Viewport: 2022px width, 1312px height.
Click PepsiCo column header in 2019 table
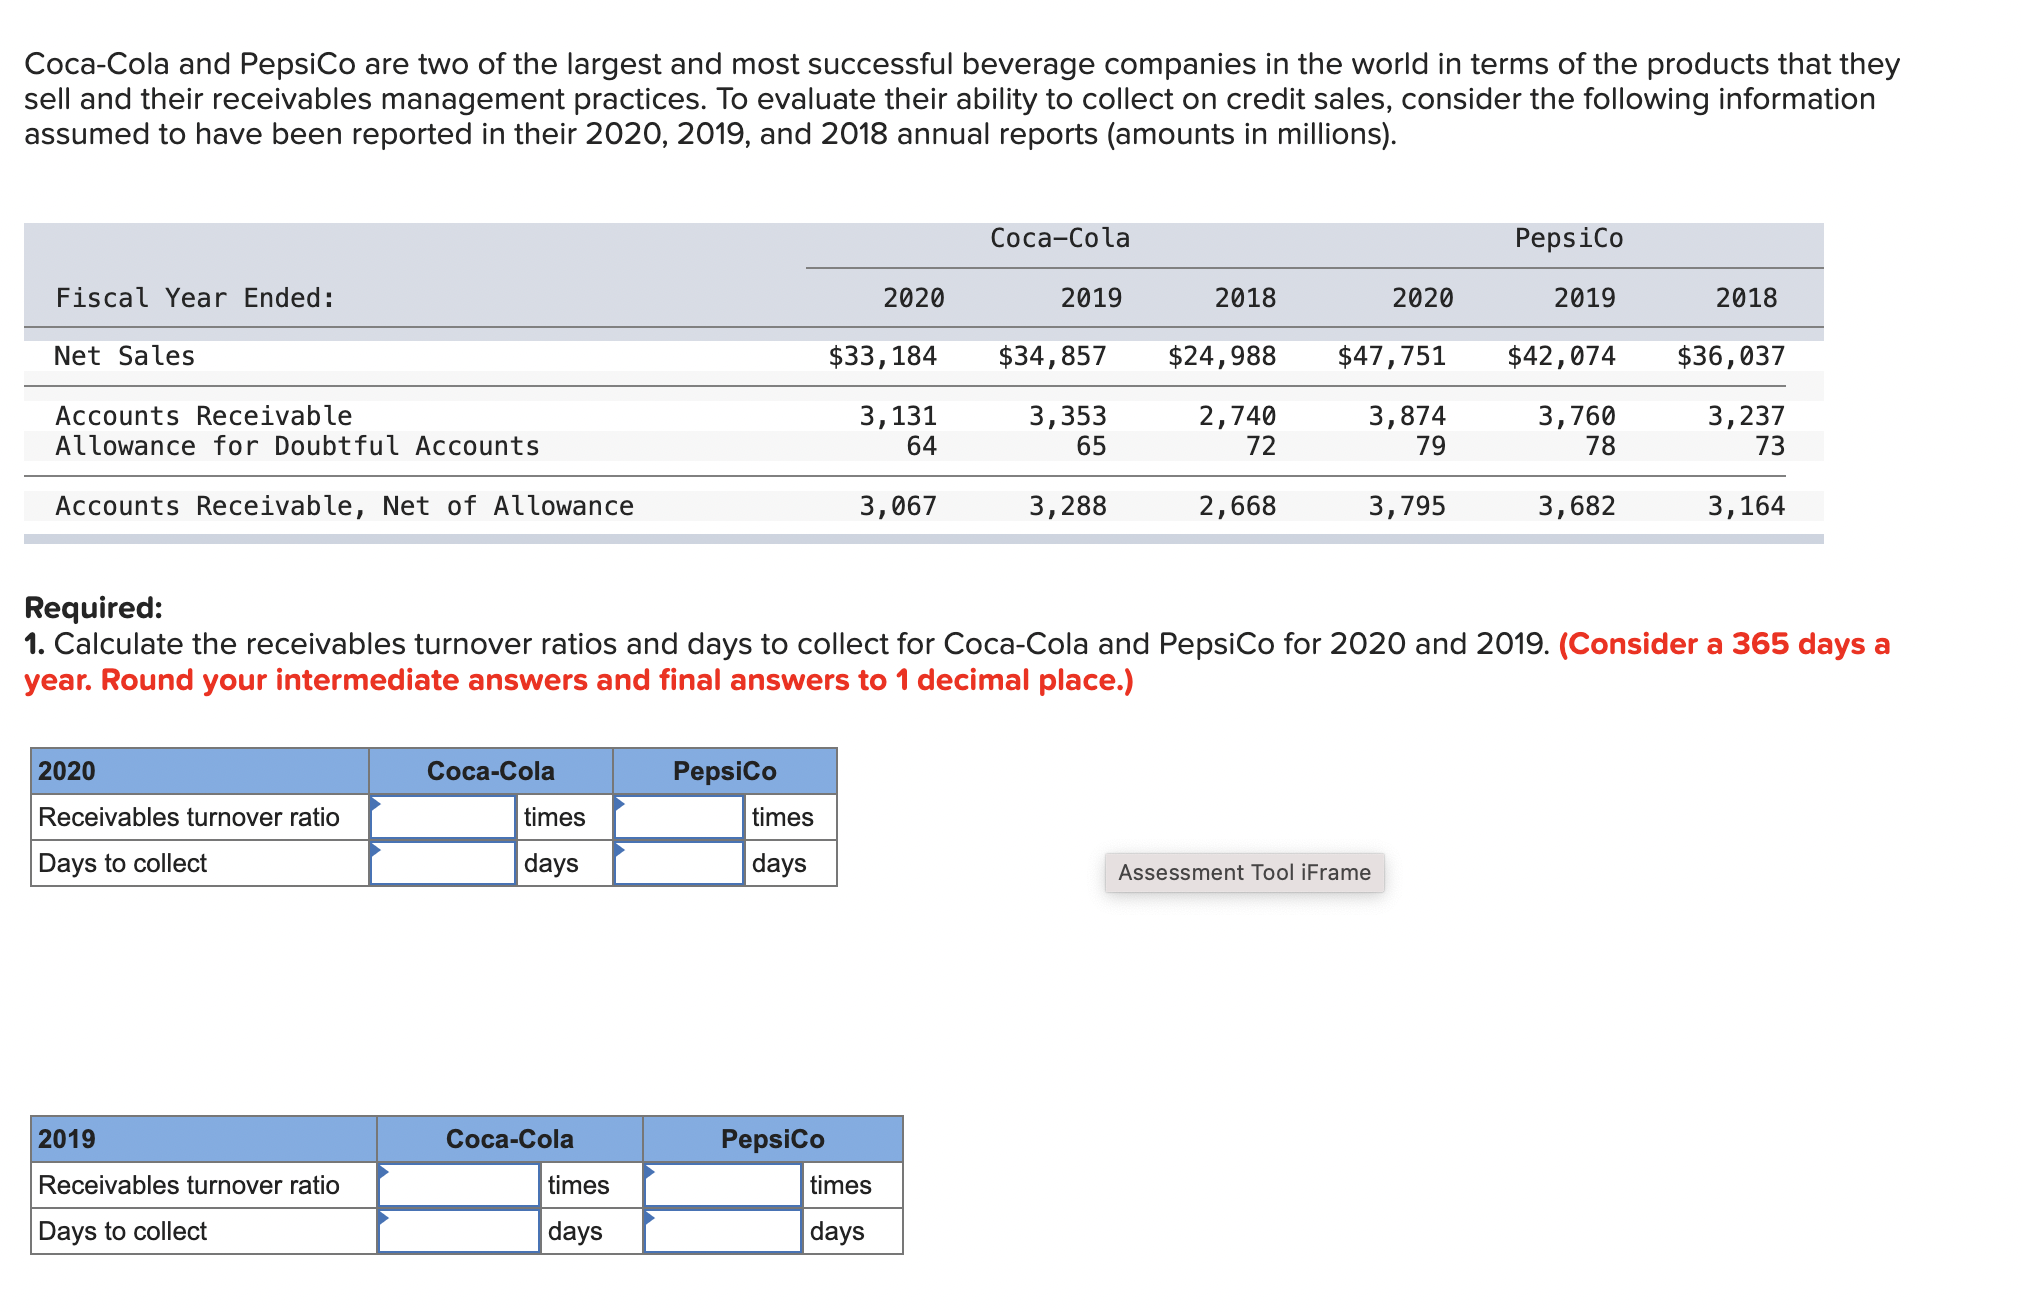pyautogui.click(x=772, y=1139)
